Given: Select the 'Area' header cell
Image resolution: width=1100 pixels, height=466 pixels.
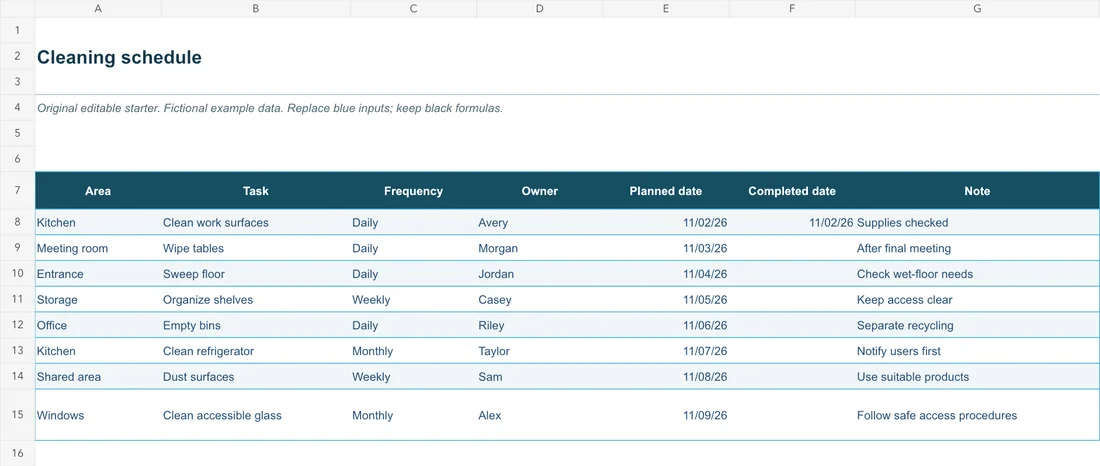Looking at the screenshot, I should (x=98, y=190).
